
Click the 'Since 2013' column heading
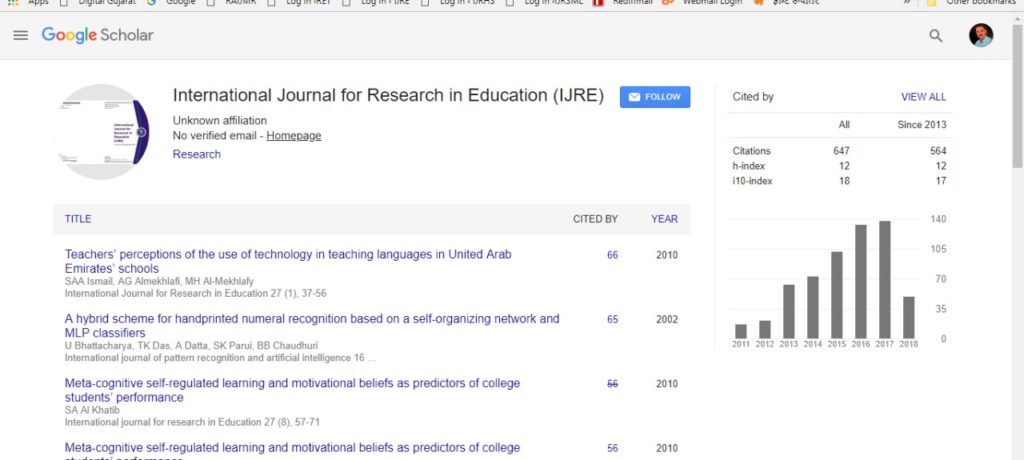921,125
